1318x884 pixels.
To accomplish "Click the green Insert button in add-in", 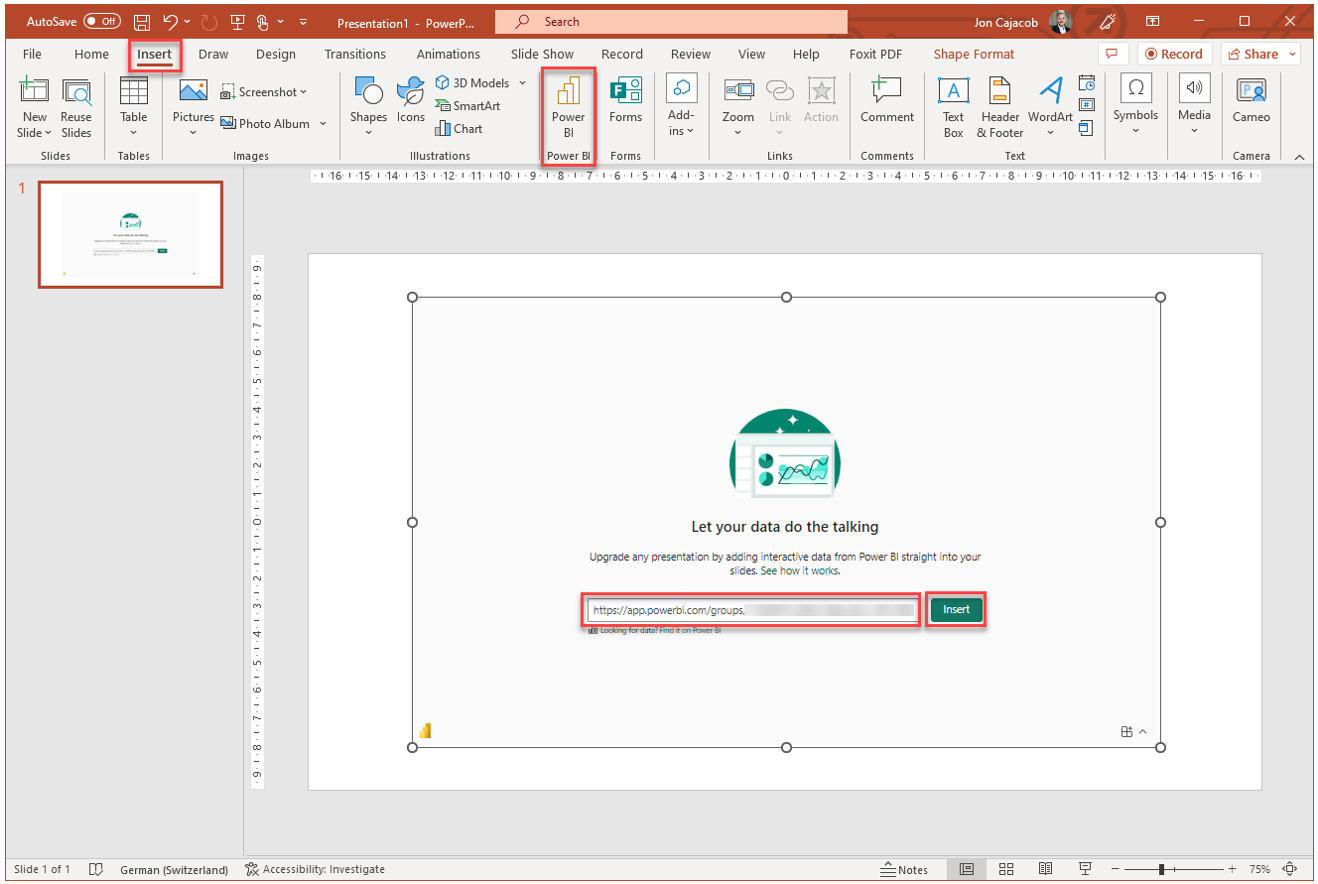I will tap(956, 609).
